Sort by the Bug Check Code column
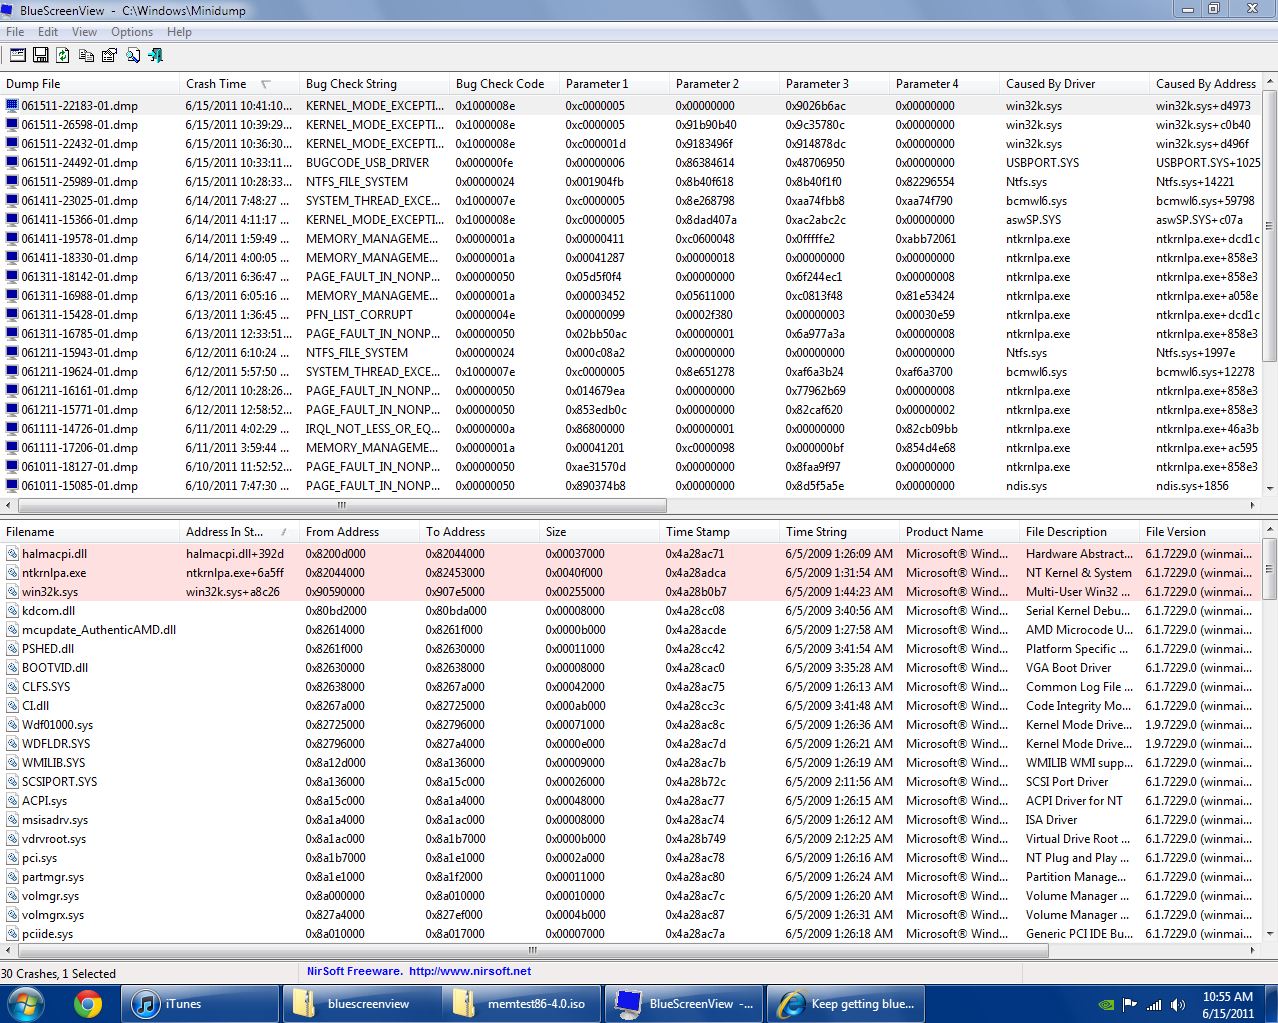Screen dimensions: 1278x1023 505,84
